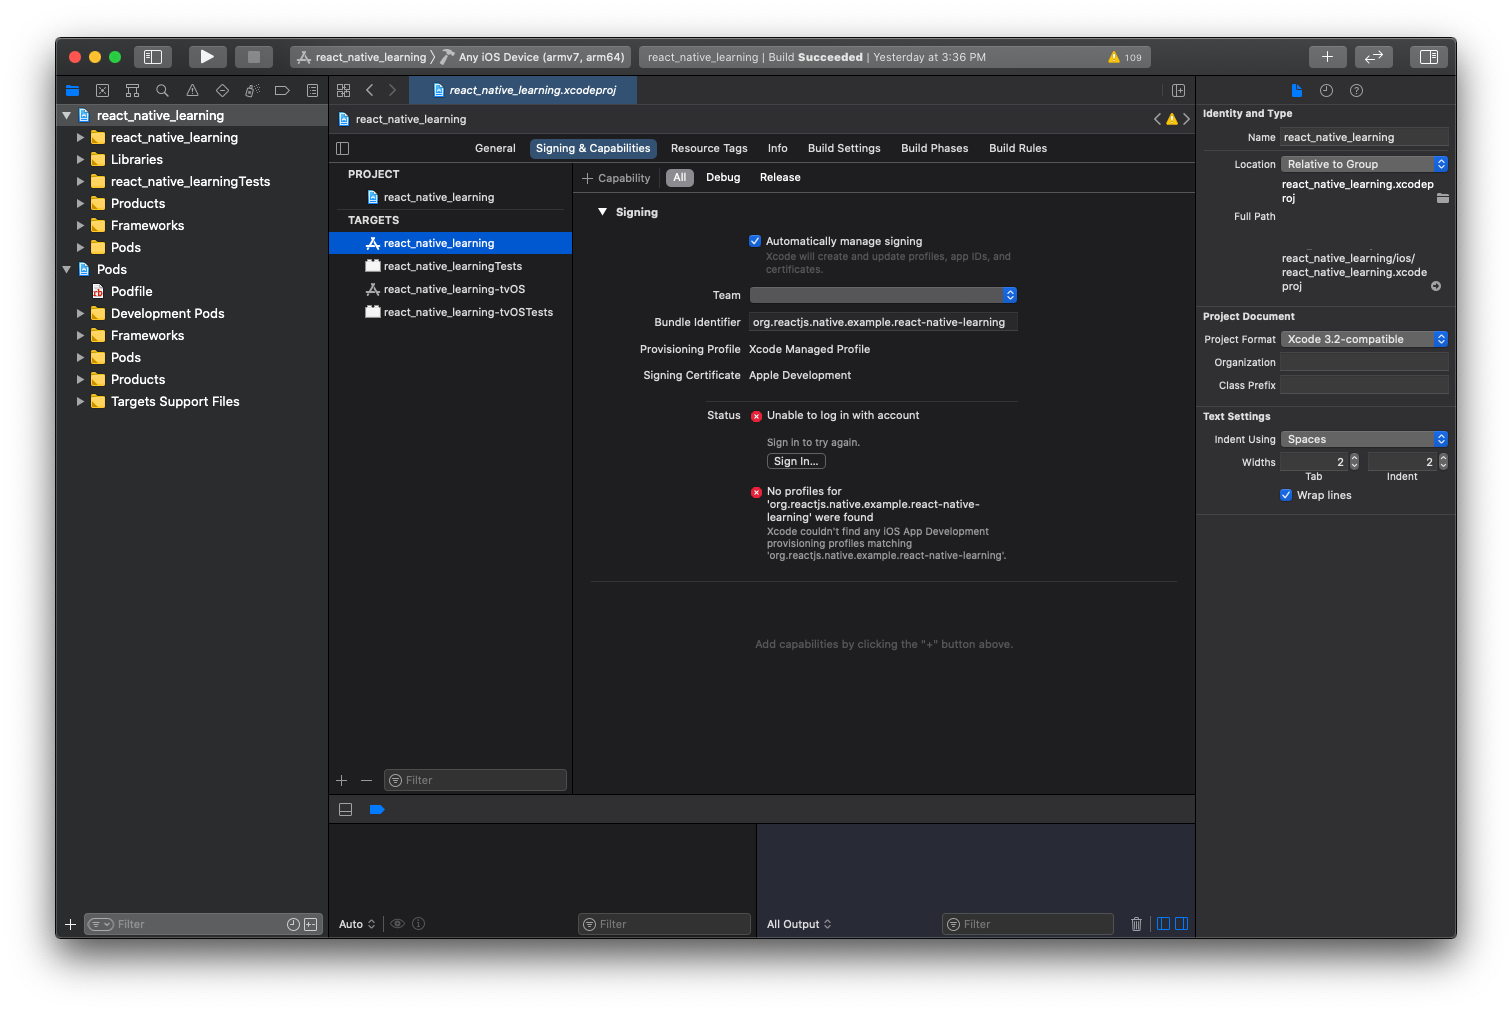Show the History inspector clock icon
Screen dimensions: 1512x1012
point(1326,90)
